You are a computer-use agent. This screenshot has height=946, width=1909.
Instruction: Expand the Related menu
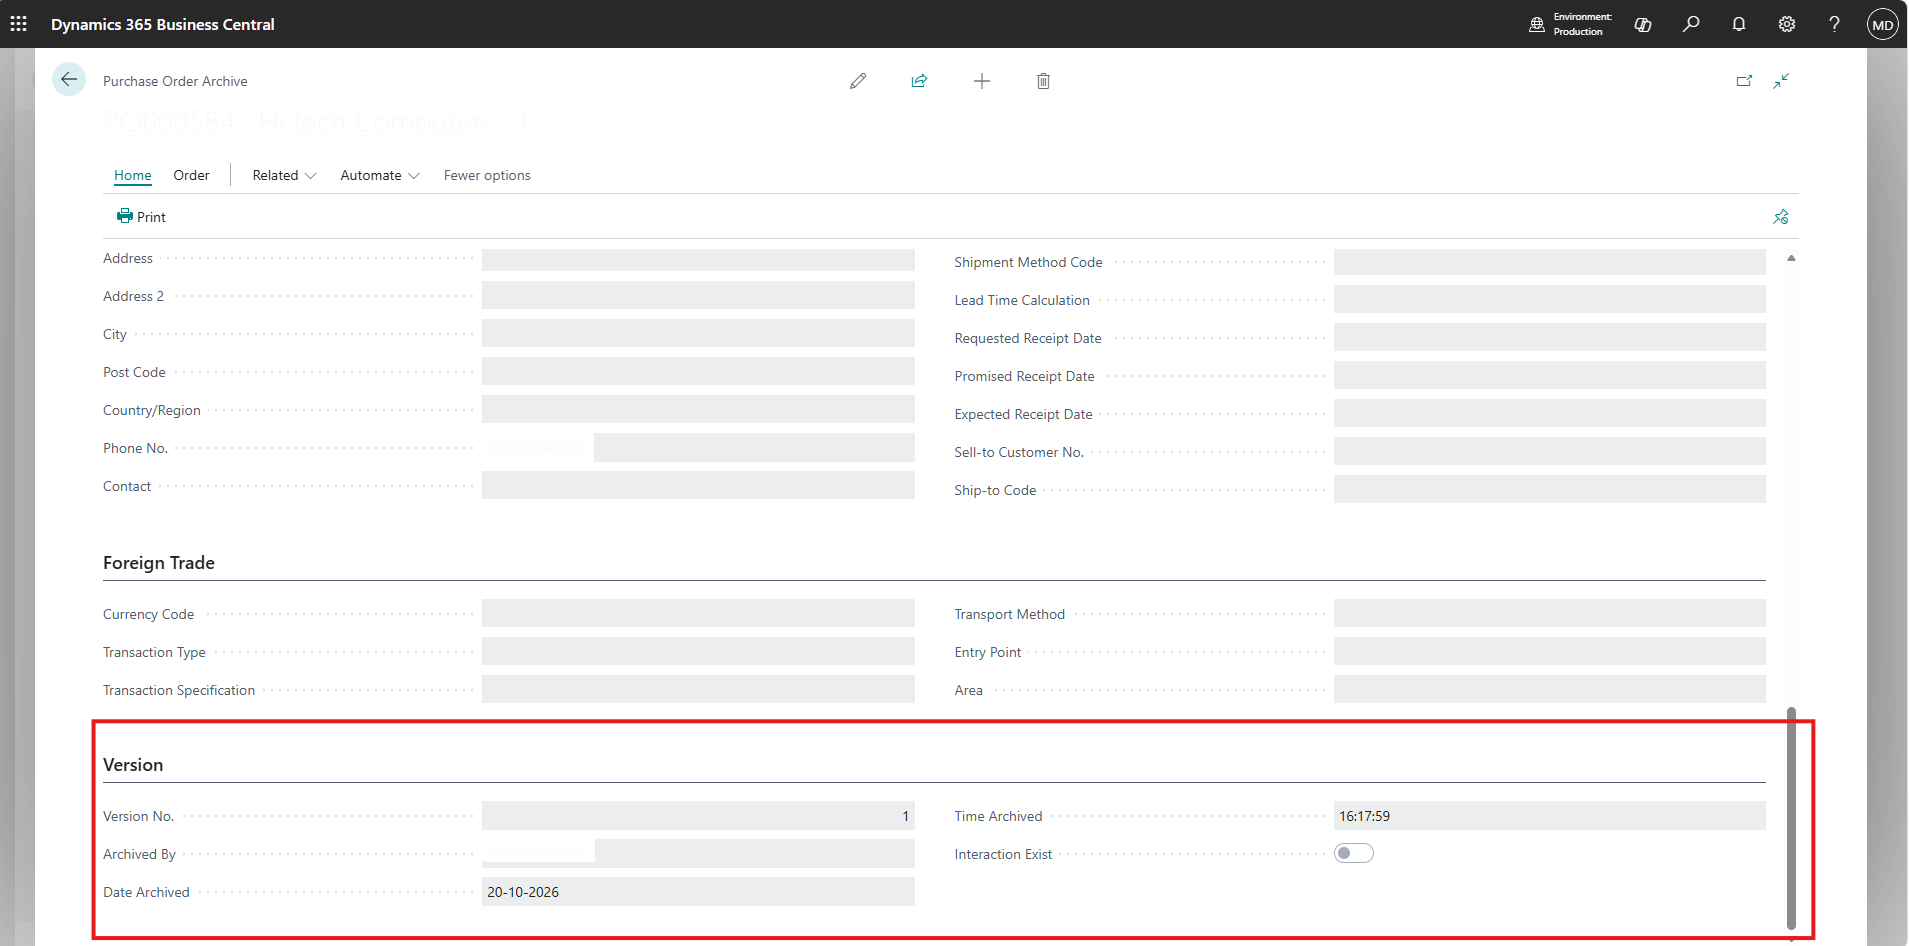(x=284, y=175)
